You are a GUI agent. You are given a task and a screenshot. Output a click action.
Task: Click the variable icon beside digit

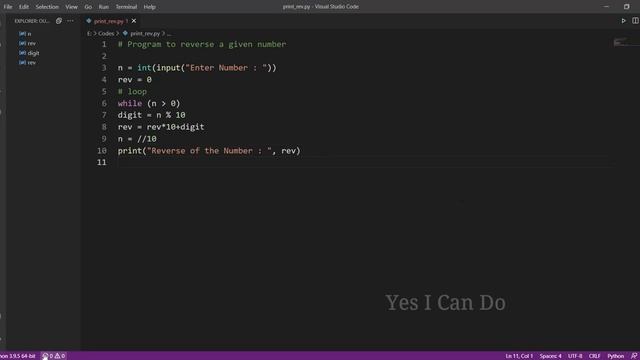tap(22, 53)
